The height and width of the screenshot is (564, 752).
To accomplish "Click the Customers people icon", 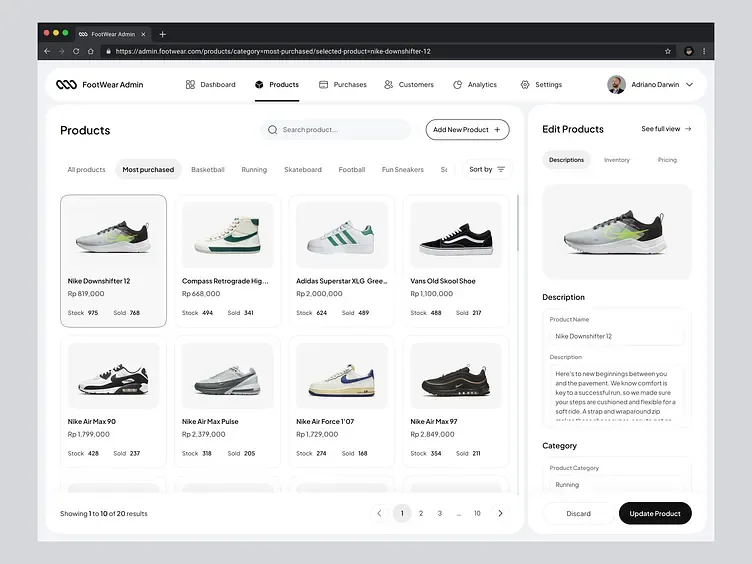I will (388, 84).
